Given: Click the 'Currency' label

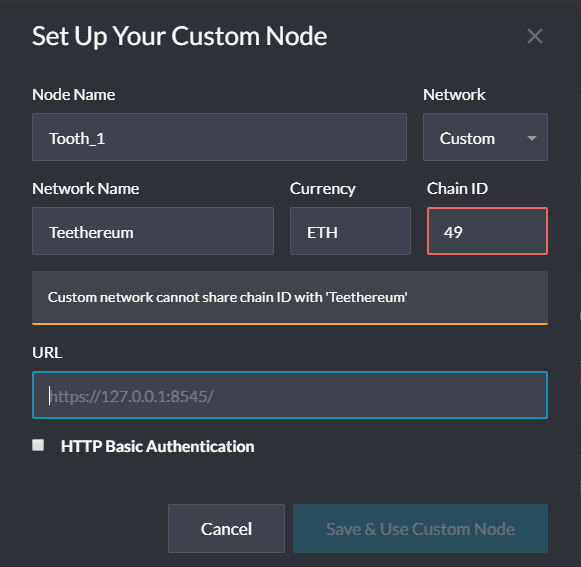Looking at the screenshot, I should 322,189.
